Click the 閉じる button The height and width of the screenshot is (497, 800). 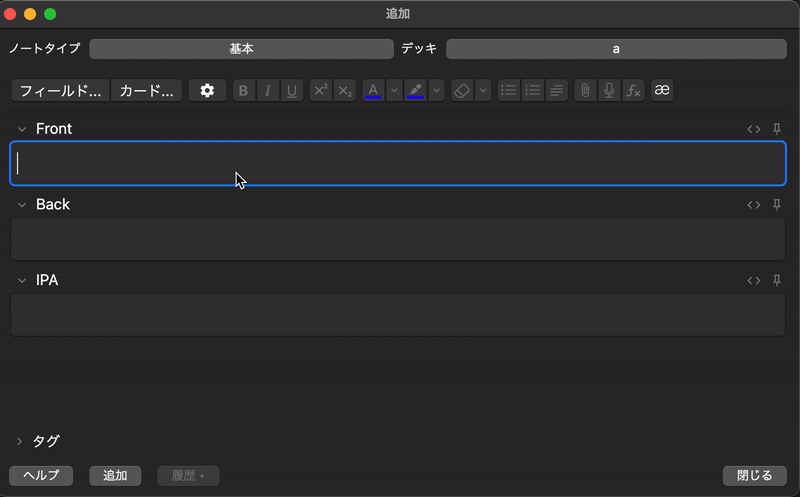[755, 476]
